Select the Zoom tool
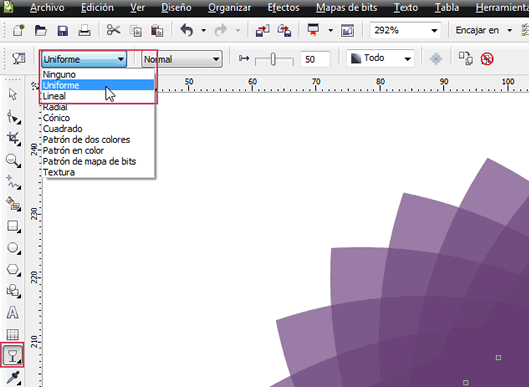This screenshot has height=387, width=529. click(13, 160)
